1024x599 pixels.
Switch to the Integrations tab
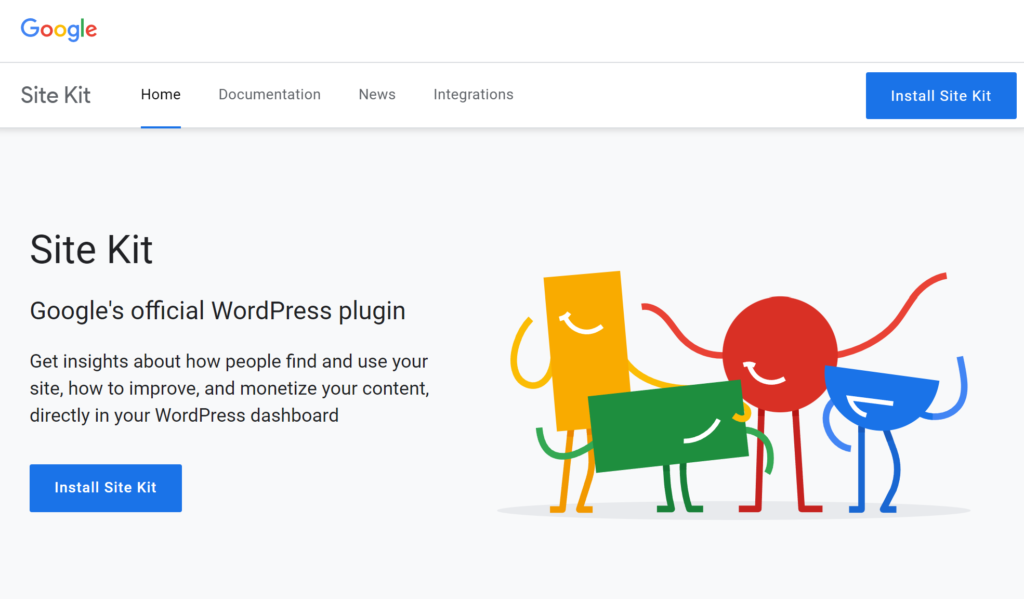[473, 95]
